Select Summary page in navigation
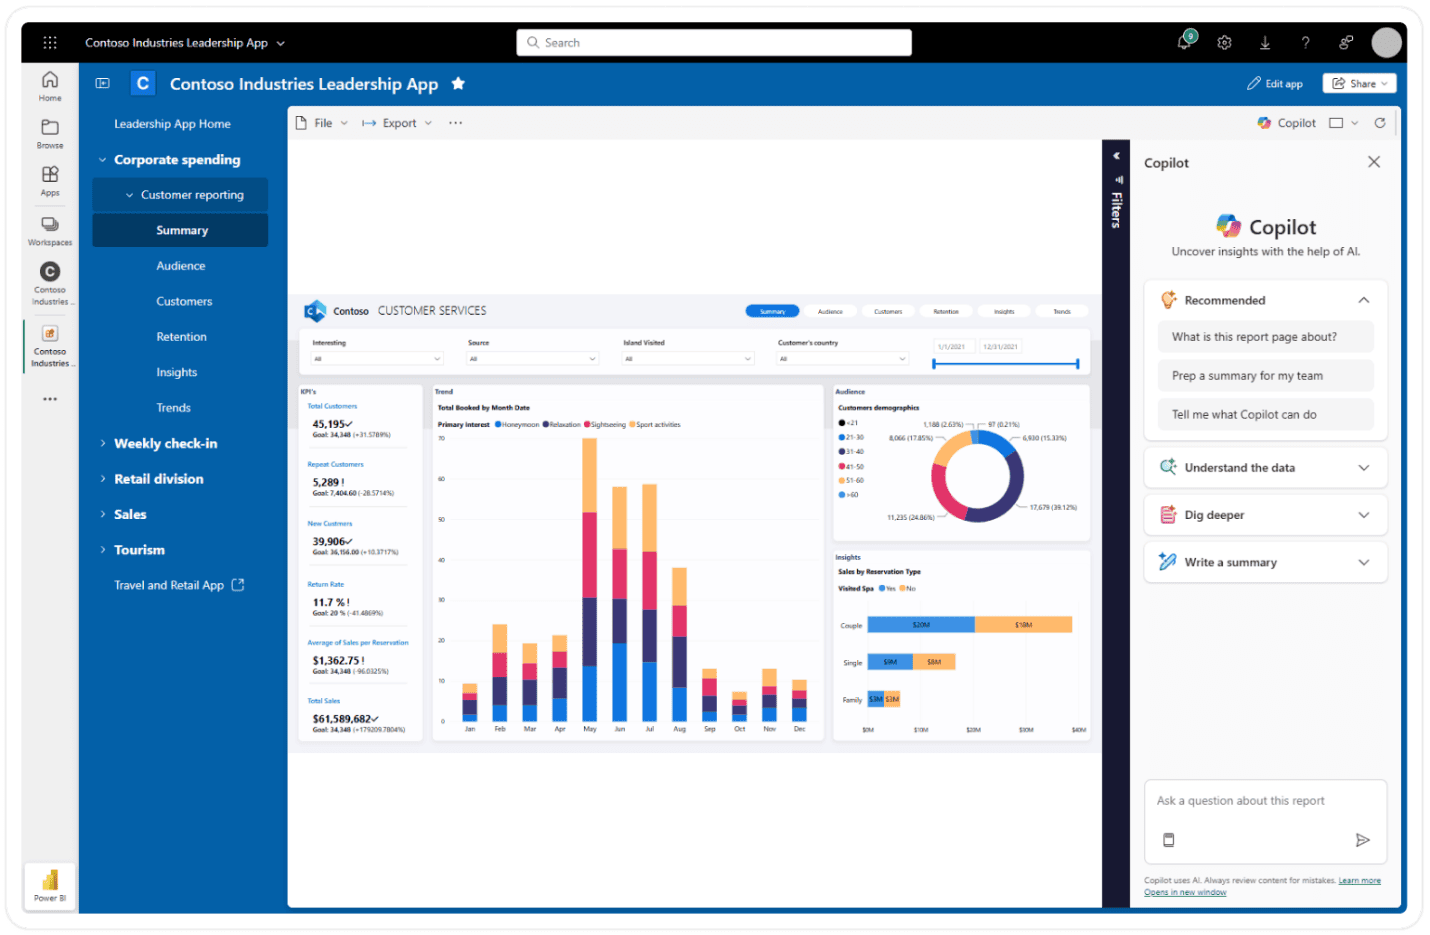1430x935 pixels. 180,230
